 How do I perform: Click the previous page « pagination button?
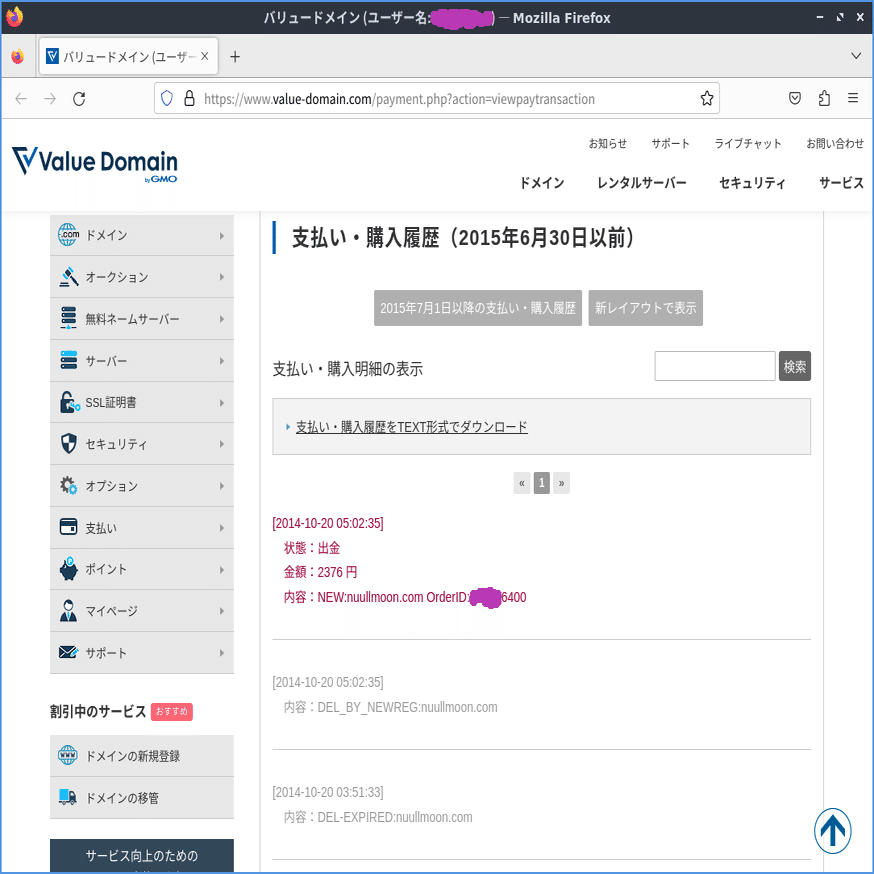522,483
